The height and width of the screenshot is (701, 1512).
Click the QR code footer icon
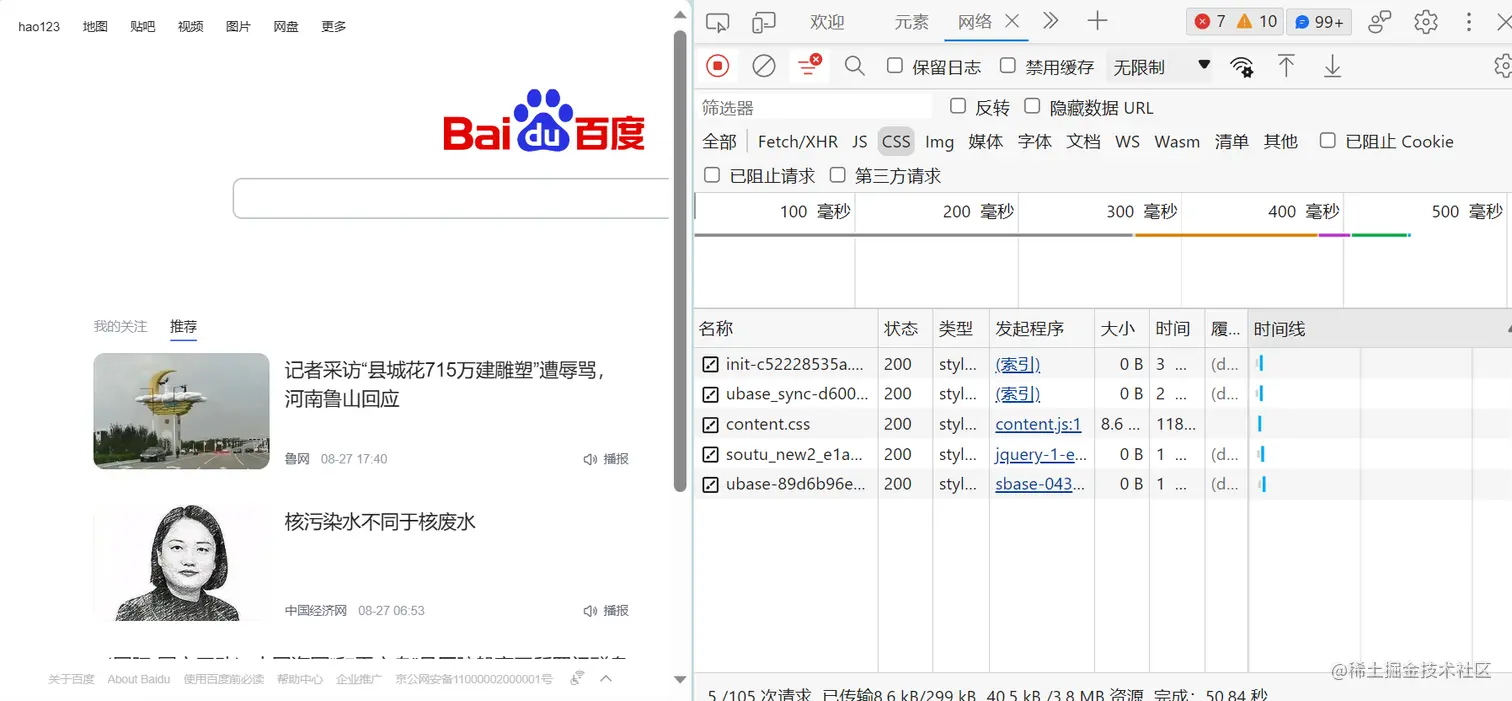(x=577, y=678)
